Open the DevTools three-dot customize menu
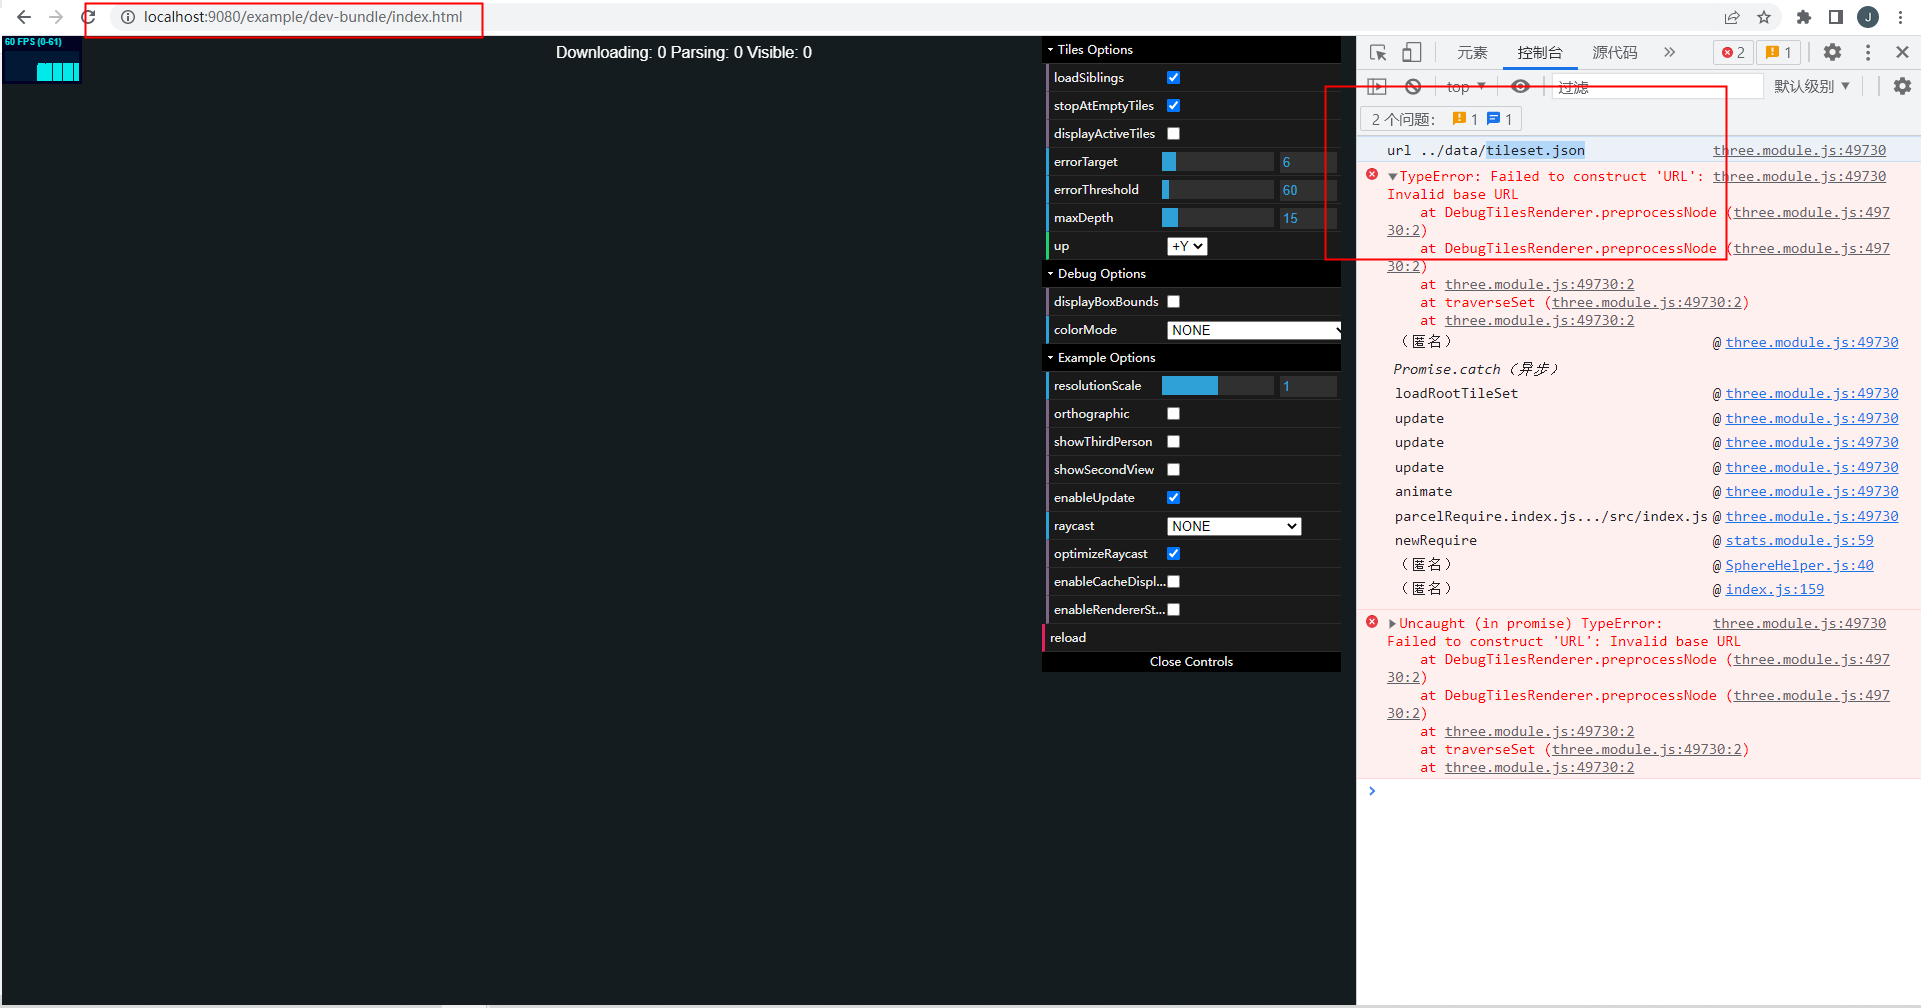This screenshot has width=1921, height=1008. (x=1868, y=52)
